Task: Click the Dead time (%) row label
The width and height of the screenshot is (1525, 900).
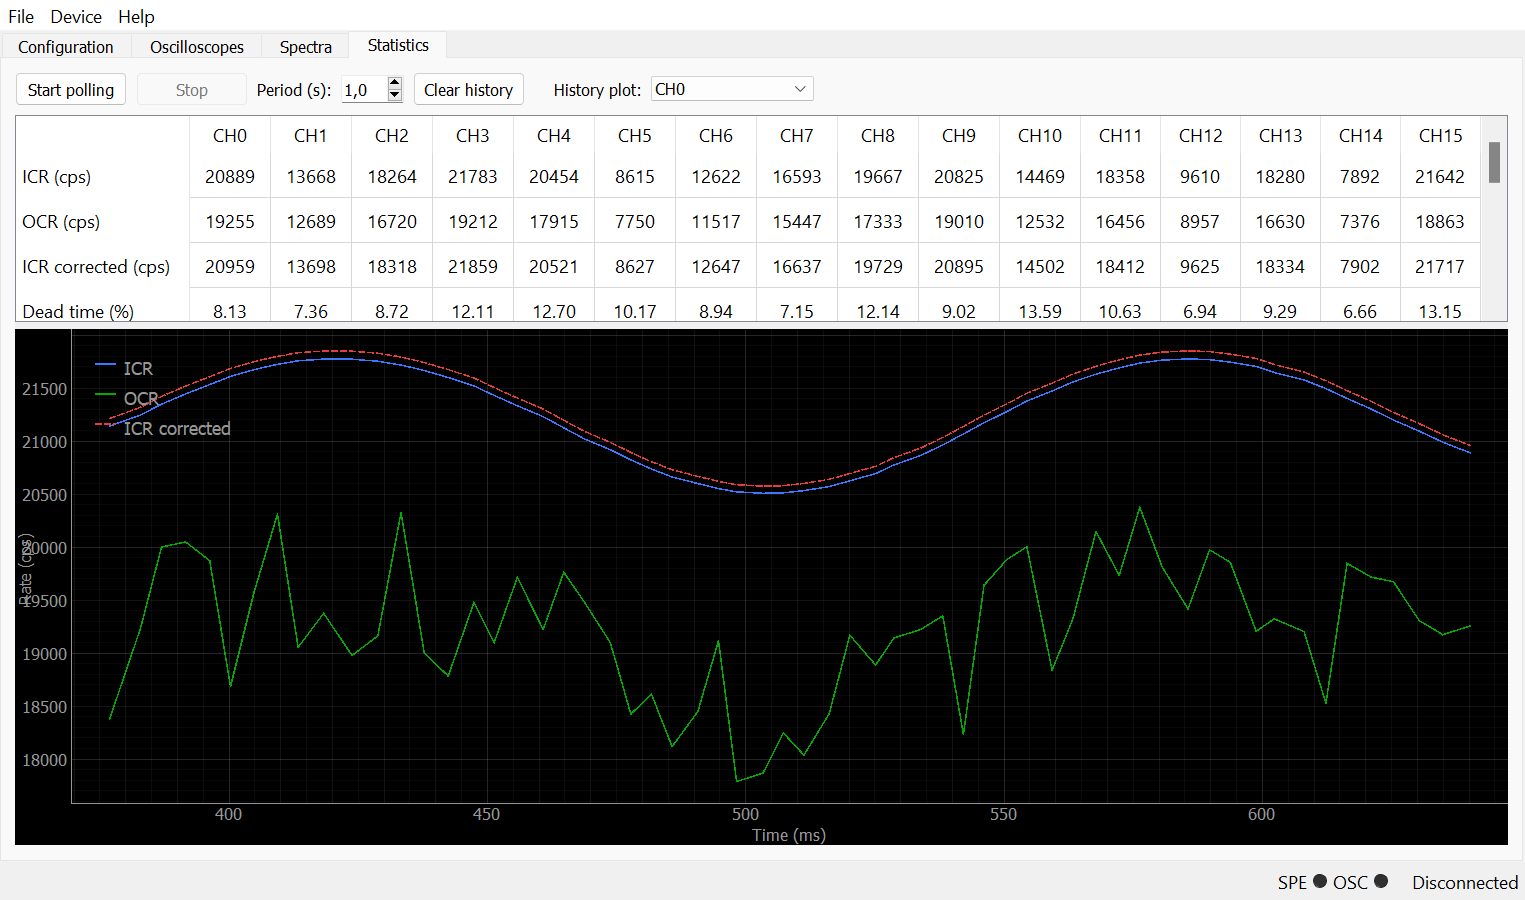Action: point(78,311)
